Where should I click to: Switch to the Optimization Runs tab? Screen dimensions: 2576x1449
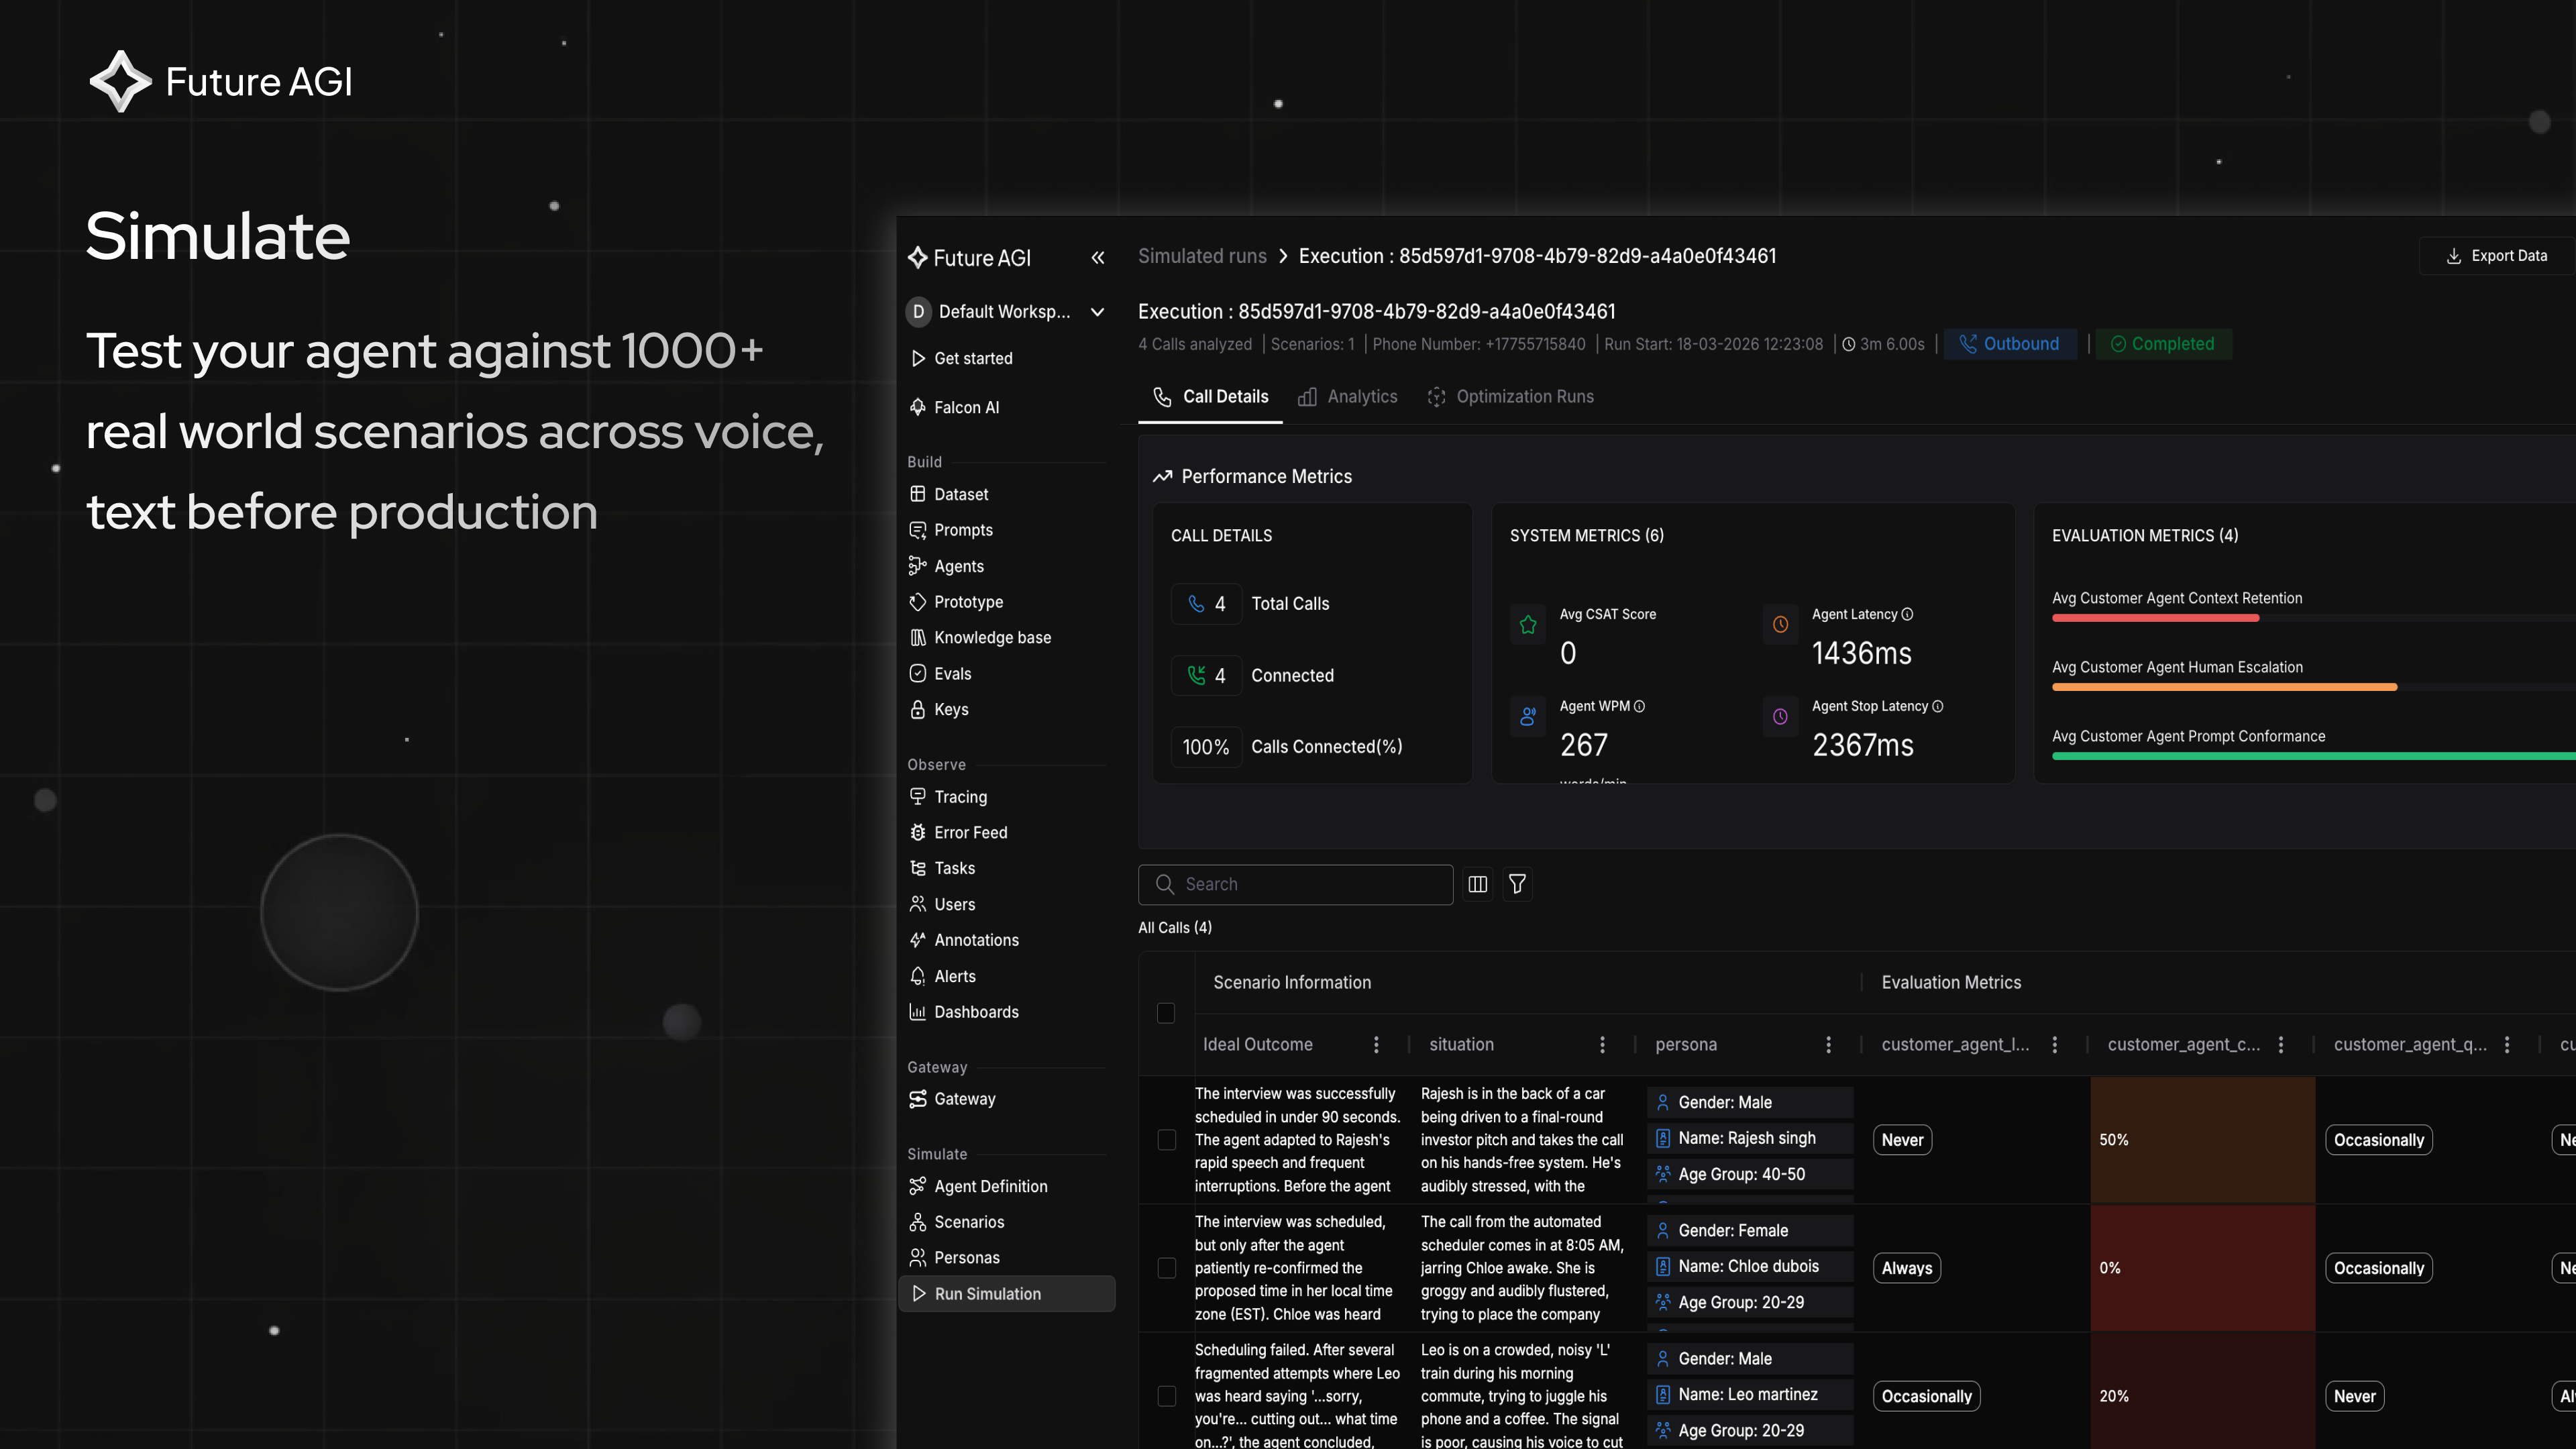pos(1510,397)
